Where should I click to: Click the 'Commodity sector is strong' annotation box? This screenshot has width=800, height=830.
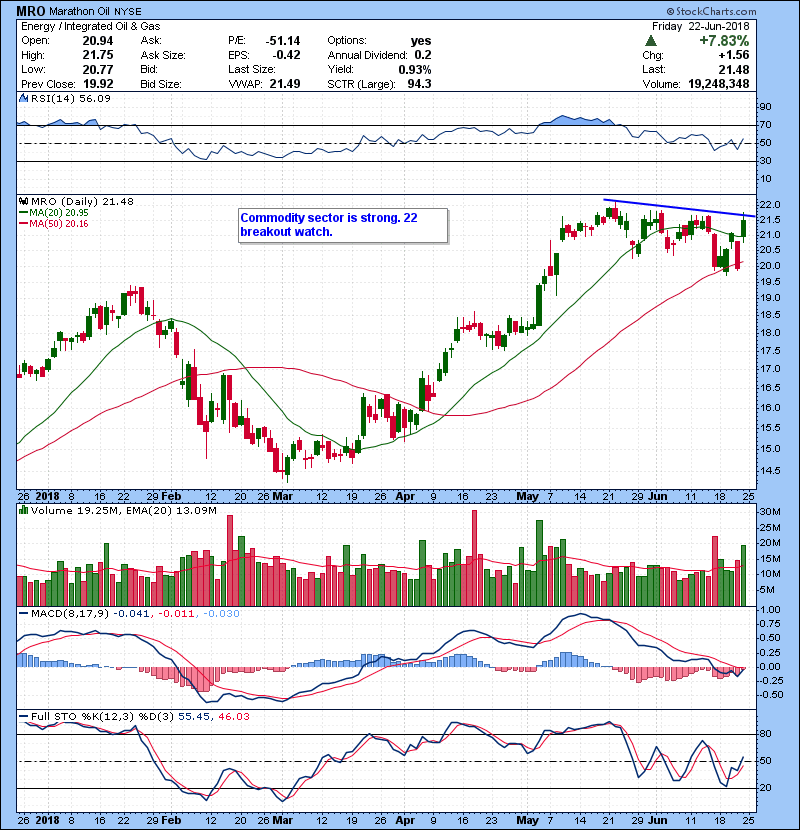click(x=343, y=225)
